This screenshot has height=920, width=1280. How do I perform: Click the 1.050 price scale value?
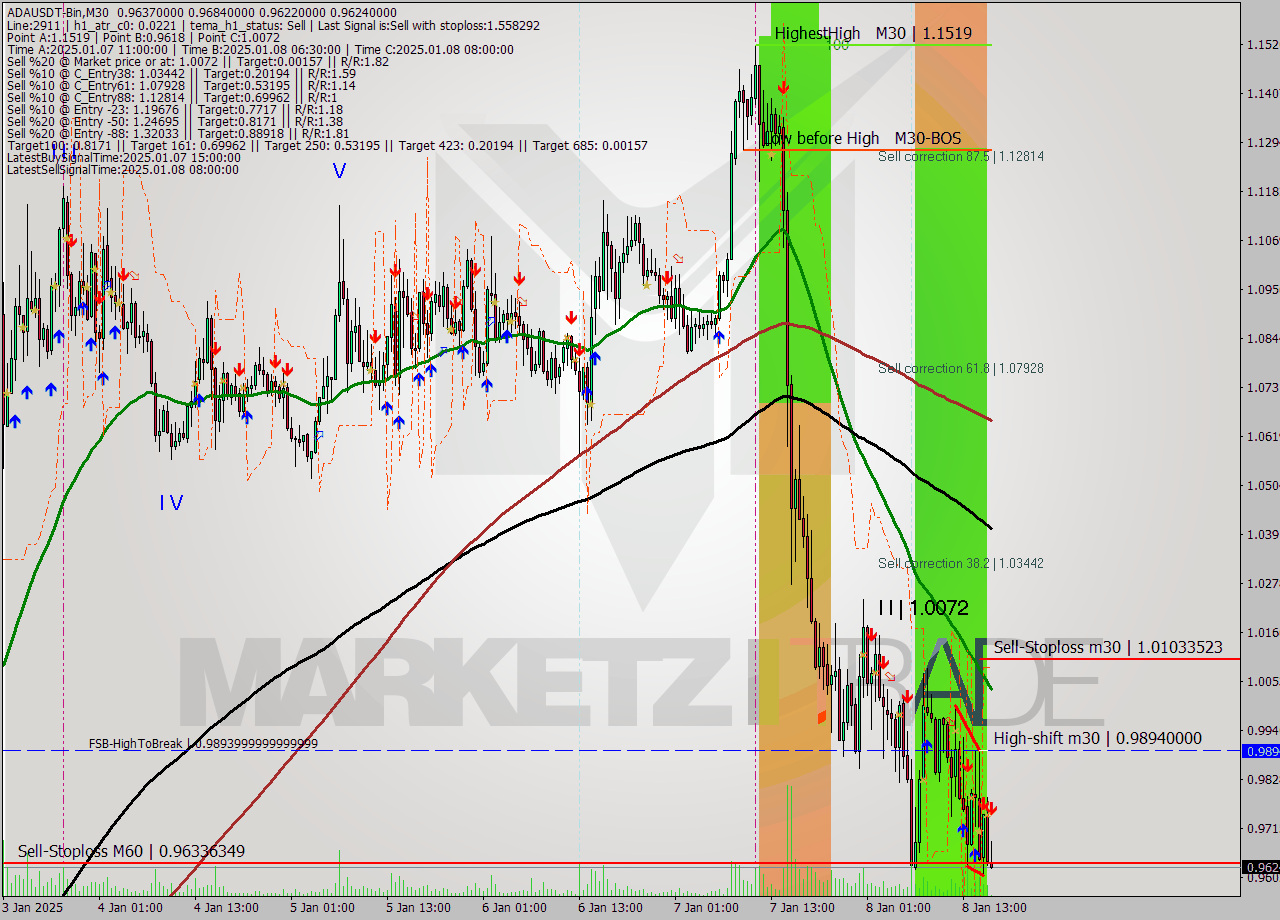(1262, 486)
